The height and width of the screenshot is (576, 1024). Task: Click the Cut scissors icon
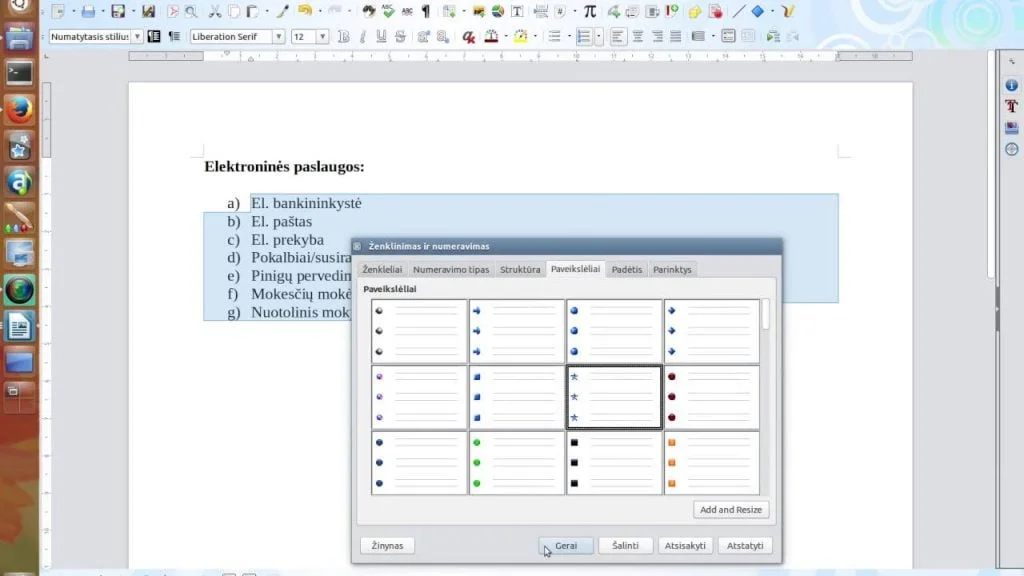(215, 12)
